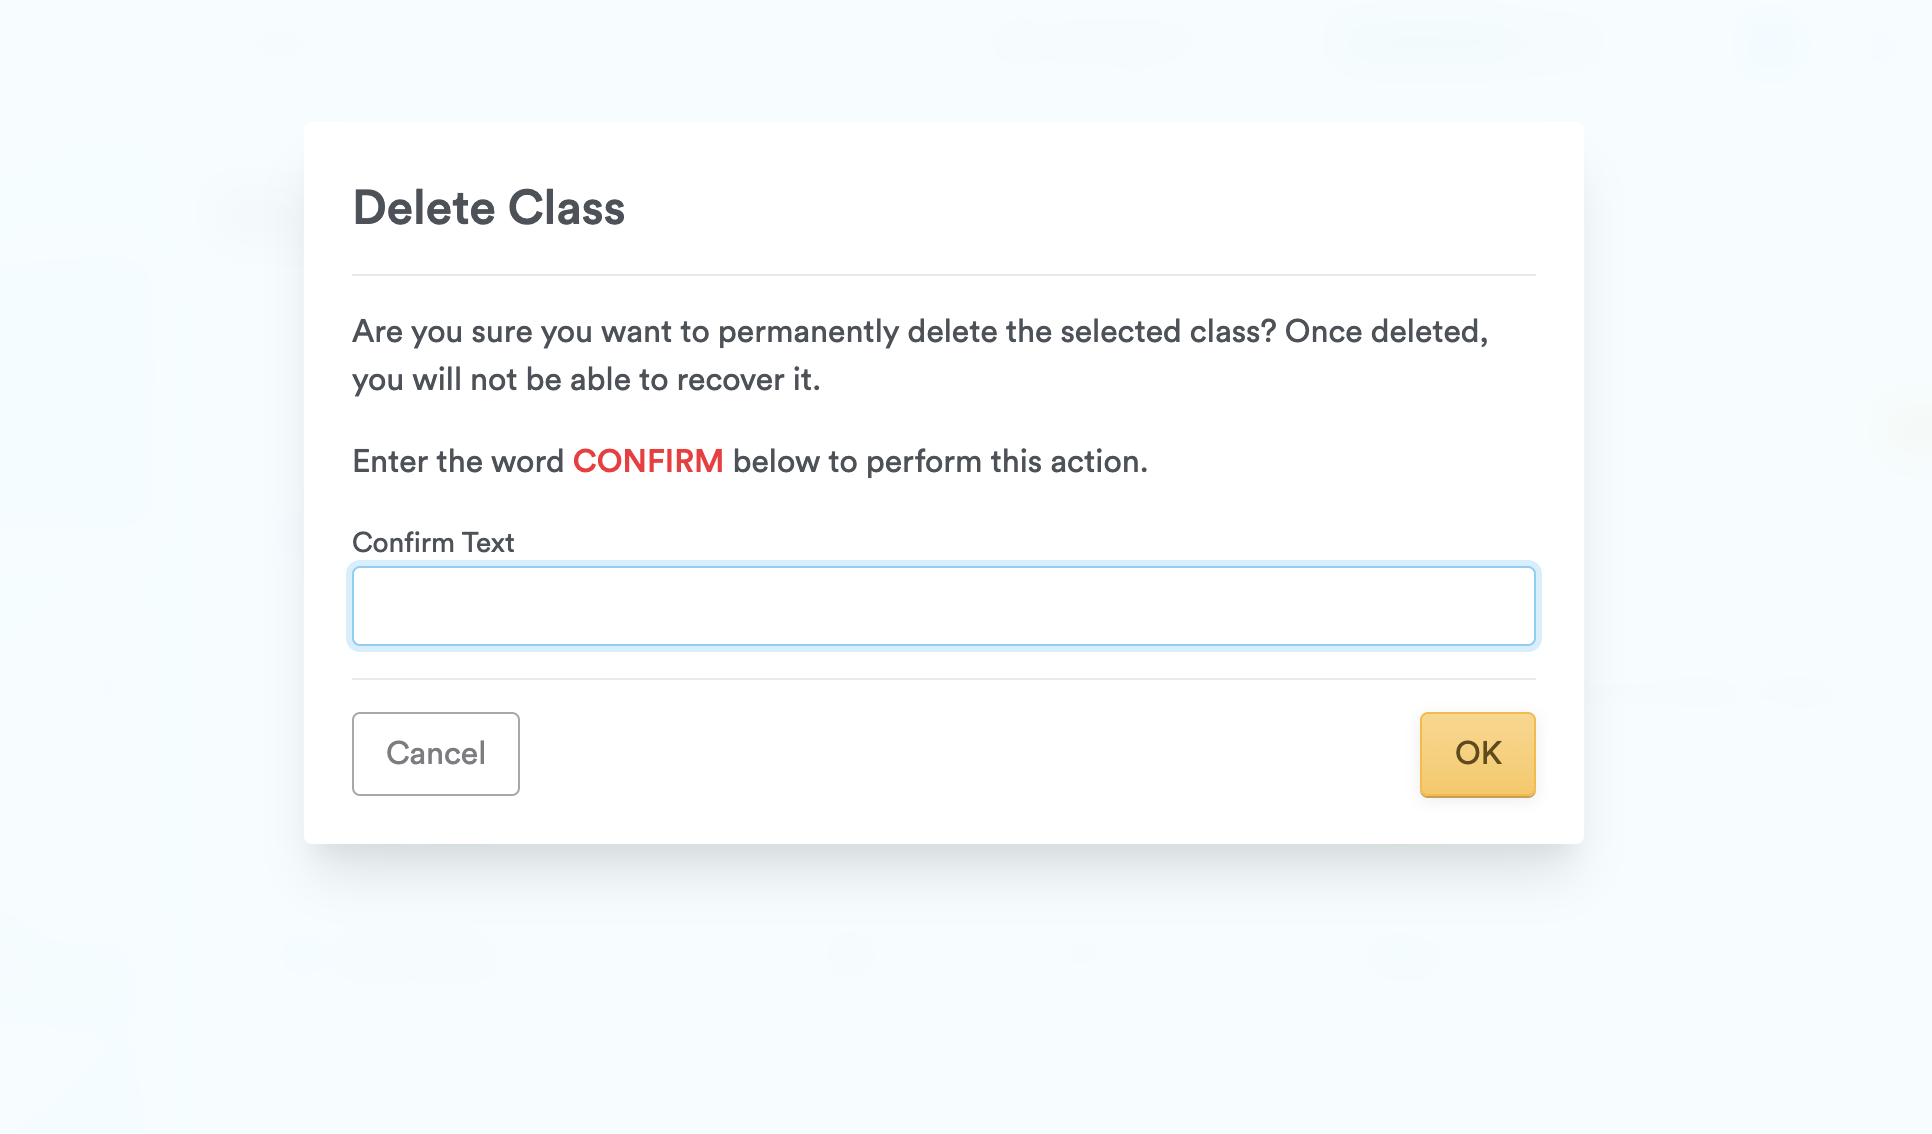Click the Confirm Text field label
This screenshot has height=1134, width=1932.
pos(433,542)
